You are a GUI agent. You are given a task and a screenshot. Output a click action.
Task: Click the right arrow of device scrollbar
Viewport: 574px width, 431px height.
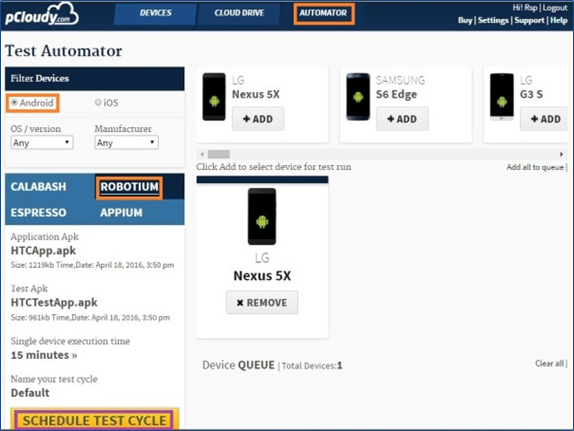pyautogui.click(x=561, y=154)
